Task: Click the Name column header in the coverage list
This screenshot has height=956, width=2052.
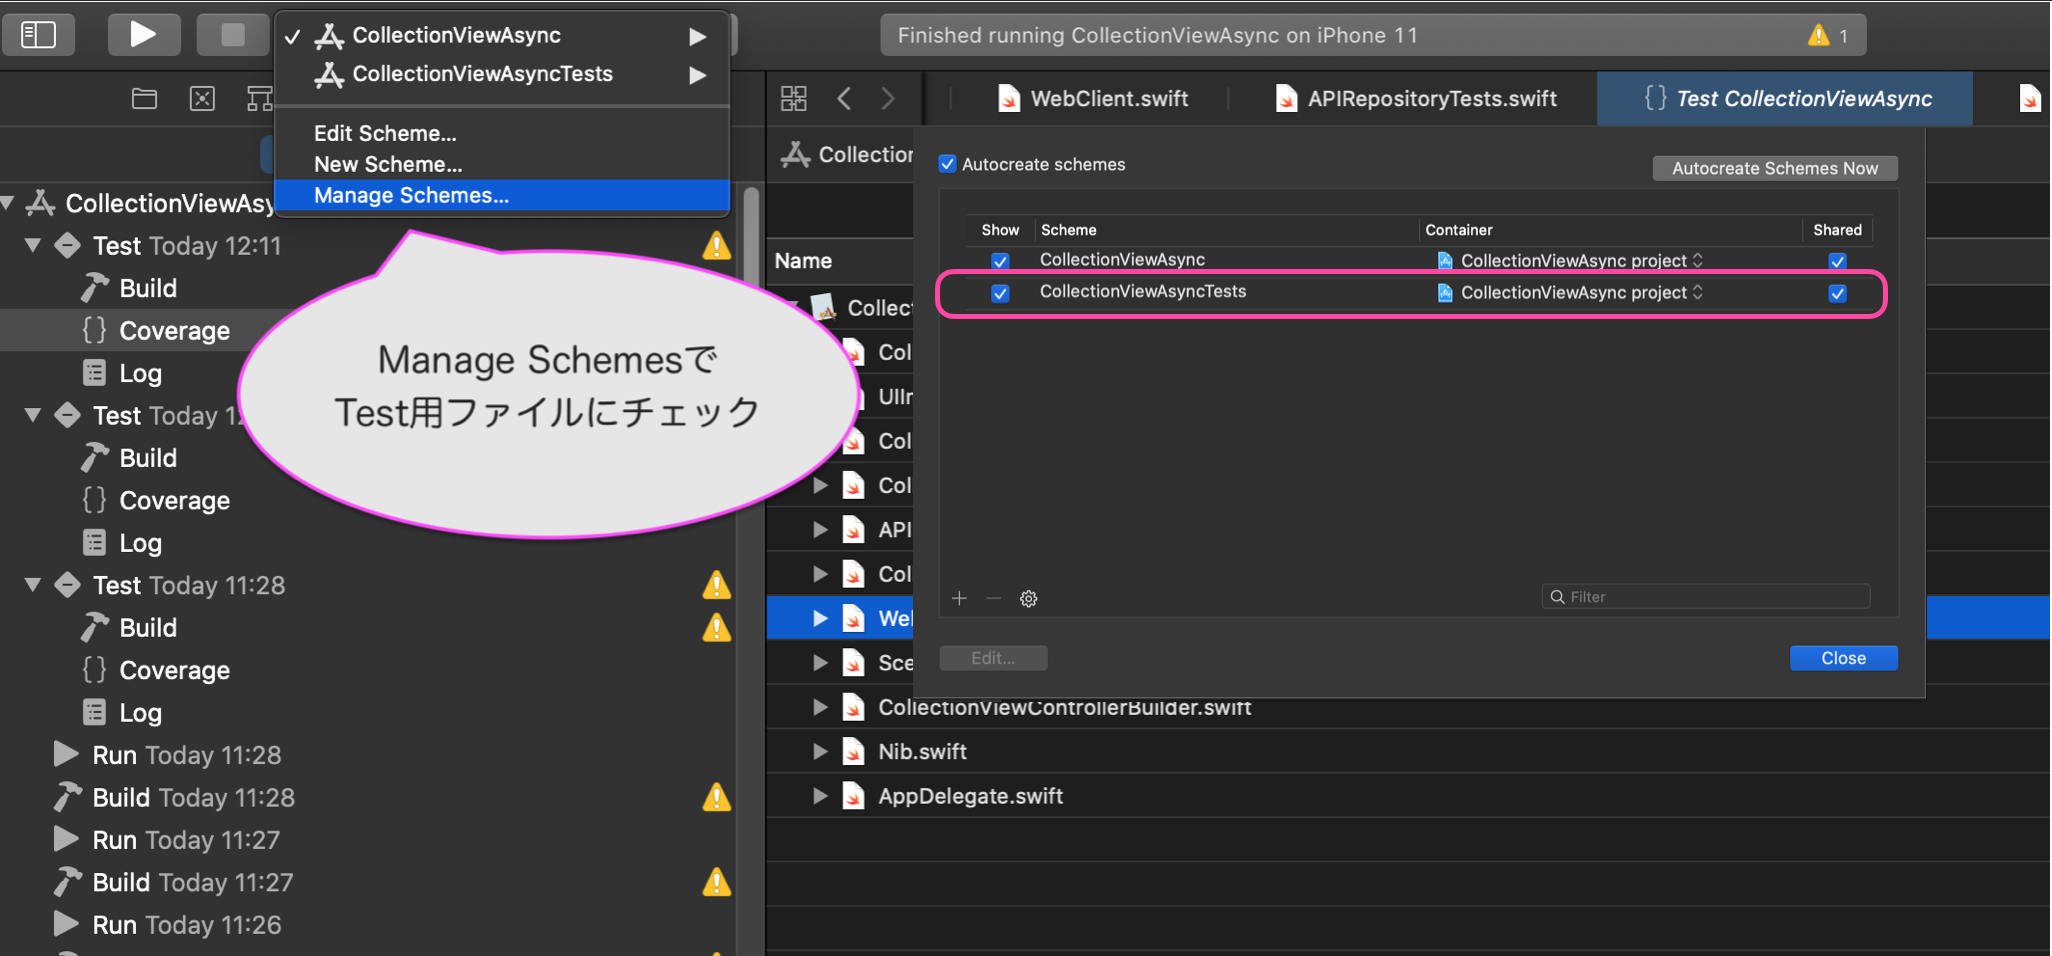Action: tap(804, 261)
